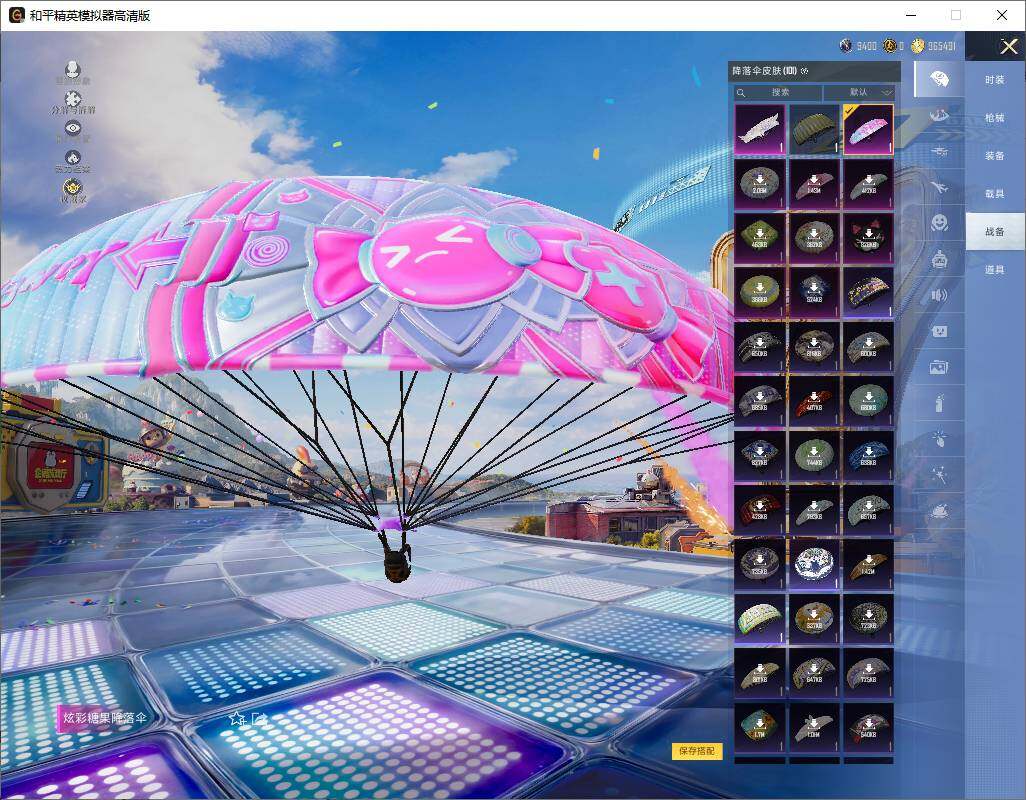This screenshot has height=800, width=1026.
Task: Click the info icon beside 降落伞皮肤 title
Action: coord(804,71)
